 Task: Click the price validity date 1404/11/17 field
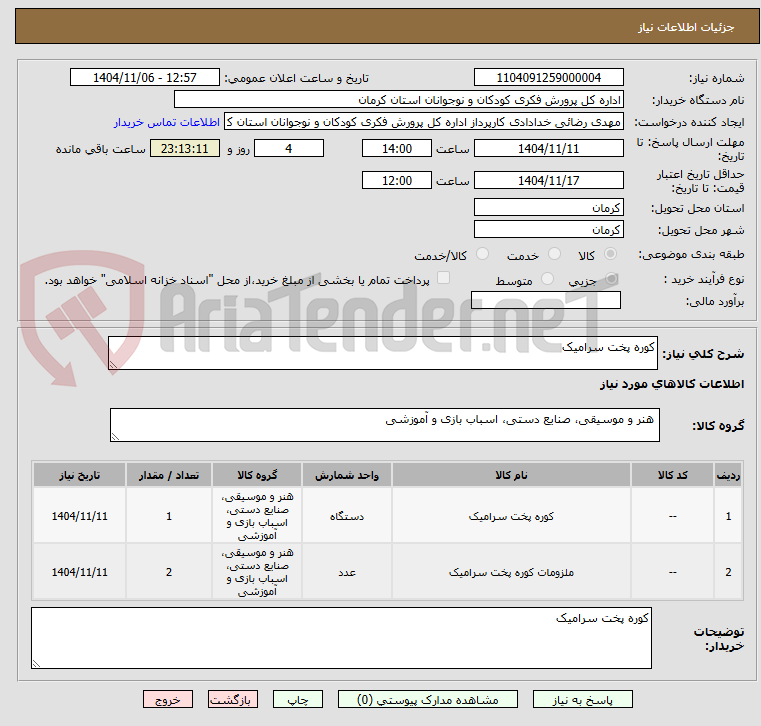[x=548, y=181]
